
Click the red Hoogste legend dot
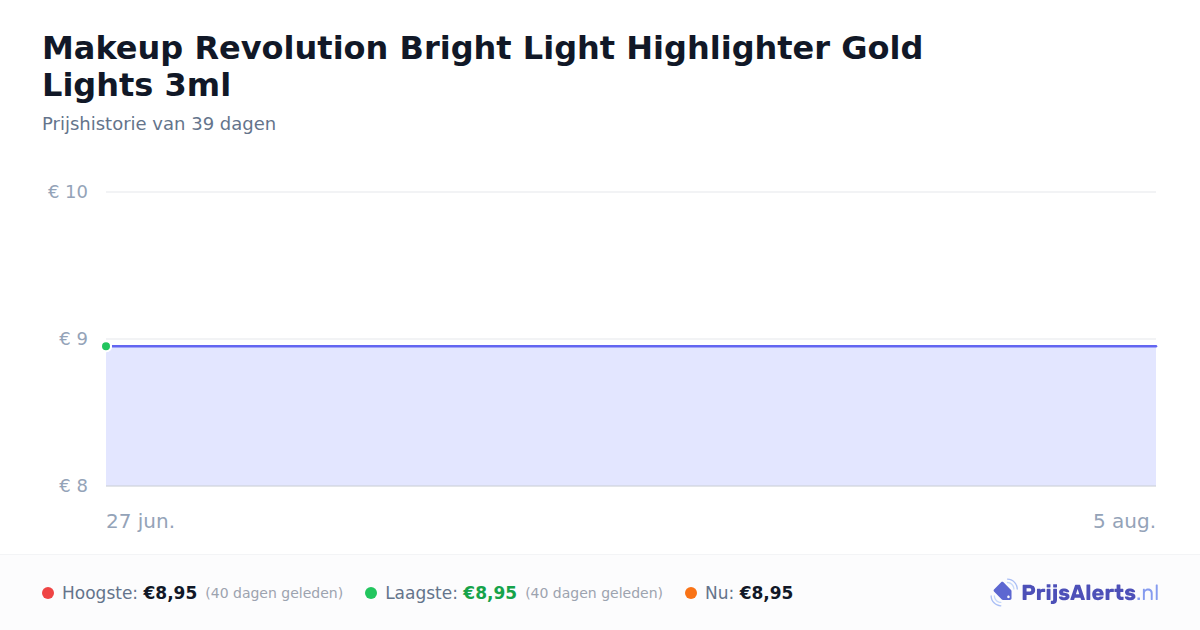coord(48,593)
